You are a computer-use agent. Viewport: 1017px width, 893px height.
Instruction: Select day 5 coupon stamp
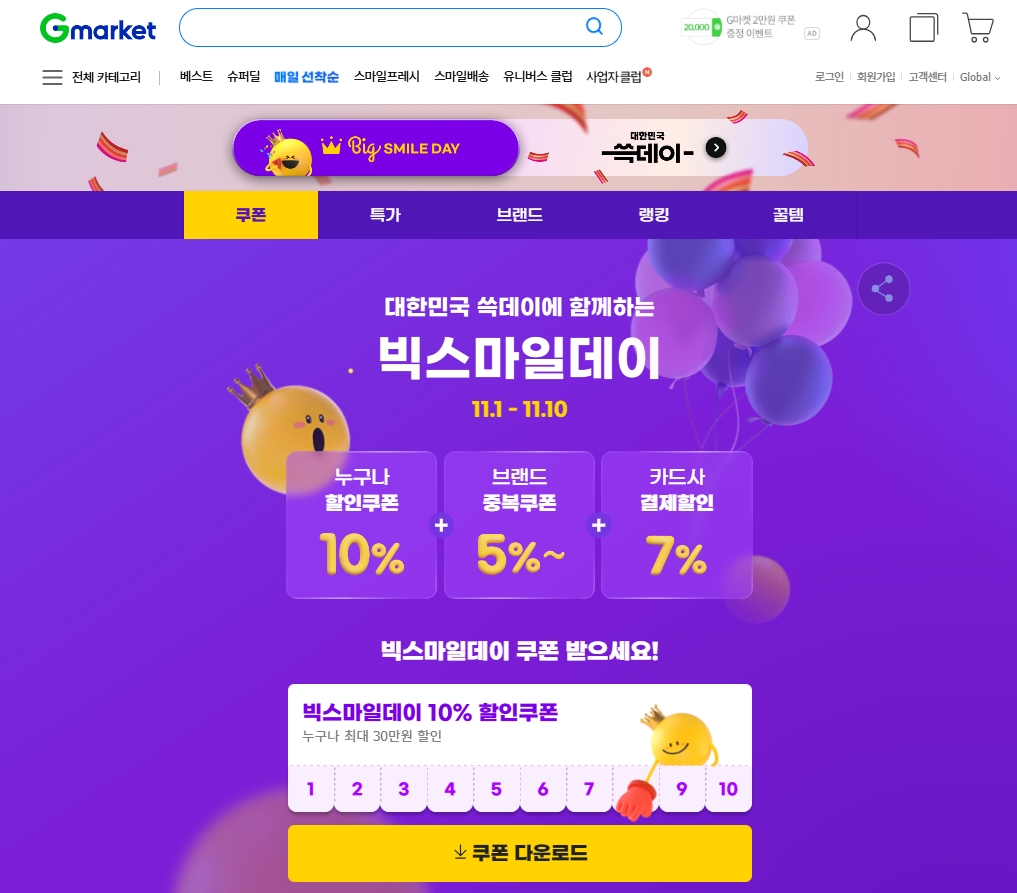496,789
